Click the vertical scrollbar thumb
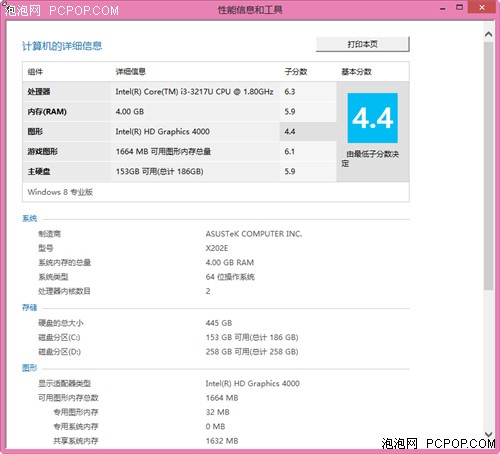The width and height of the screenshot is (500, 454). [x=489, y=166]
